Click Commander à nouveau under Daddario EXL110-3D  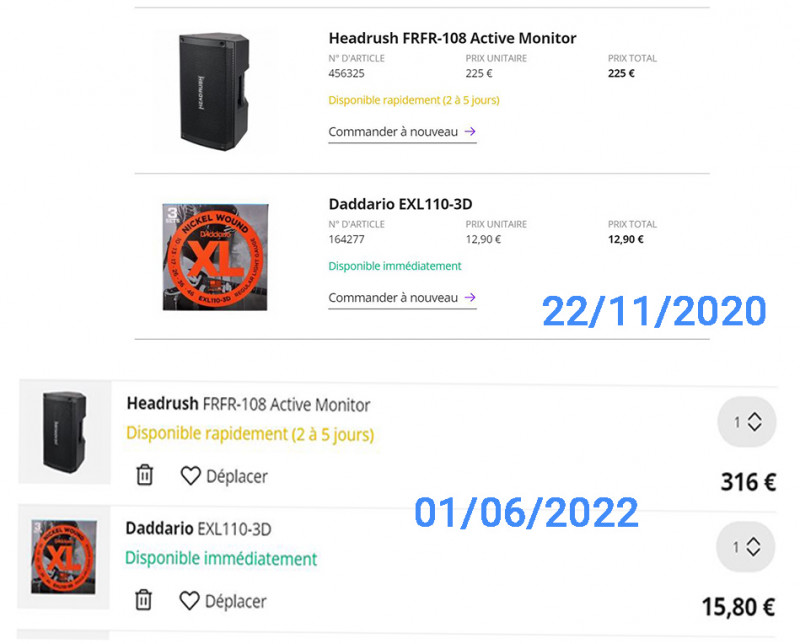click(402, 297)
